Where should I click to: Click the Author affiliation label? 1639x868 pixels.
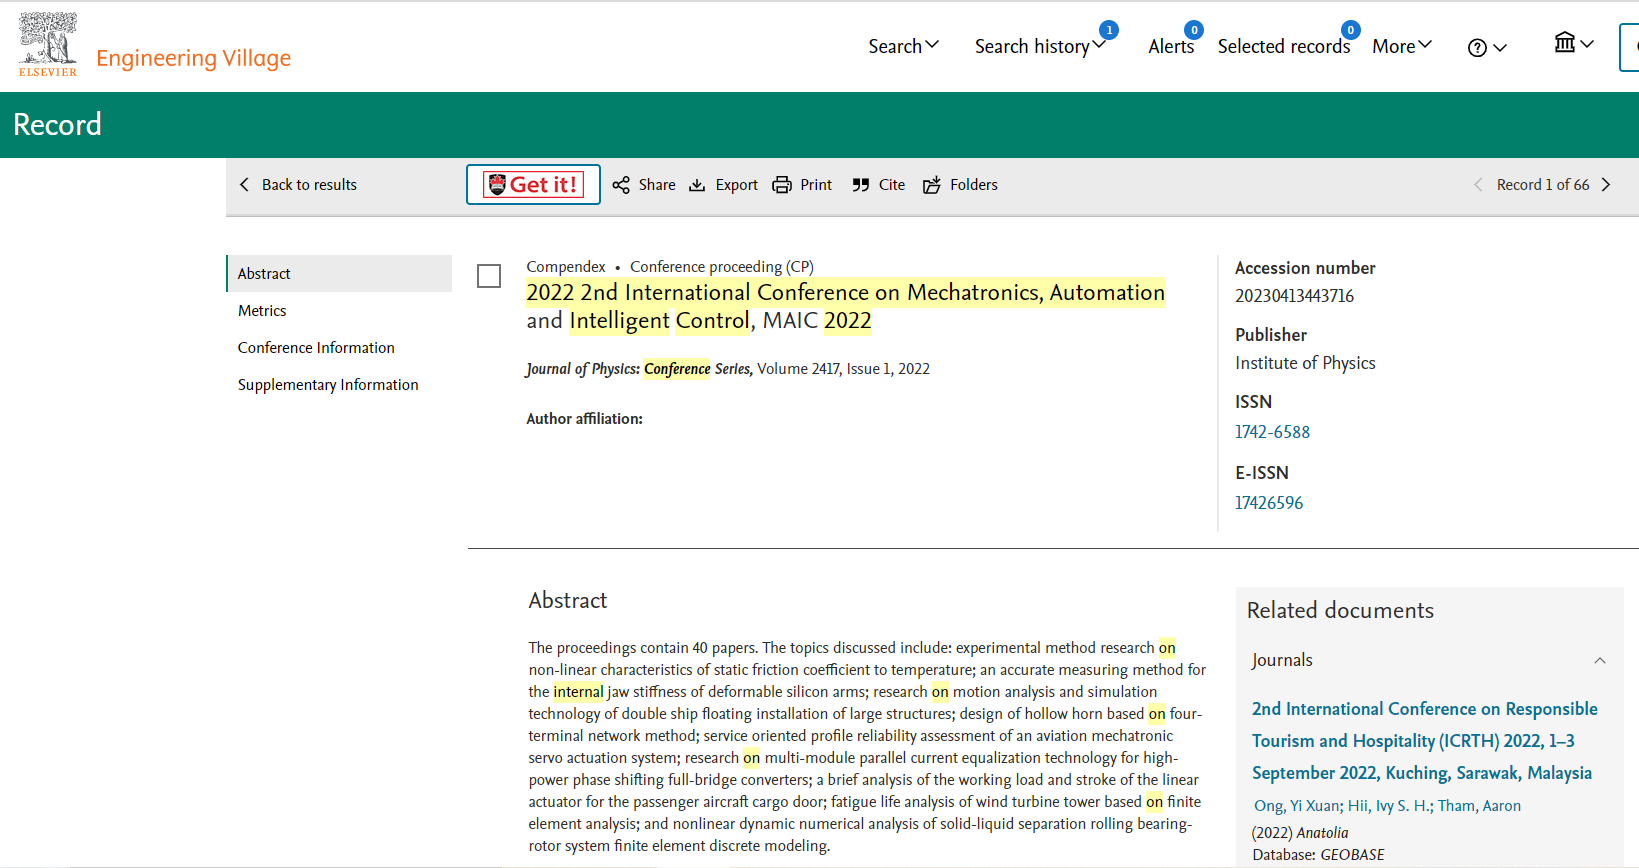584,419
